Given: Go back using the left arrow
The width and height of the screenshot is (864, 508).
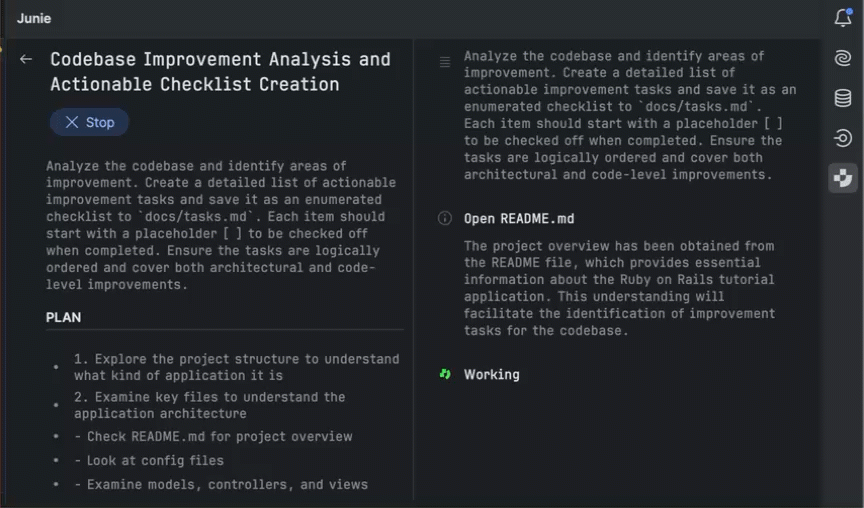Looking at the screenshot, I should [x=26, y=59].
